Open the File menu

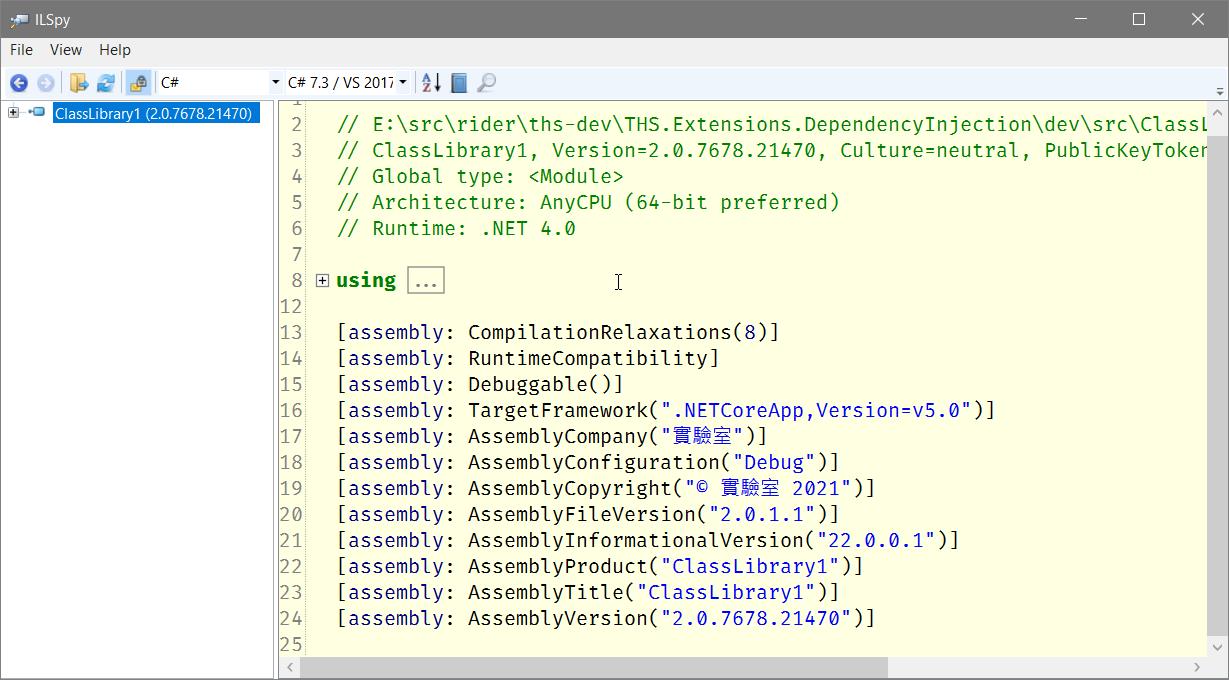point(21,50)
